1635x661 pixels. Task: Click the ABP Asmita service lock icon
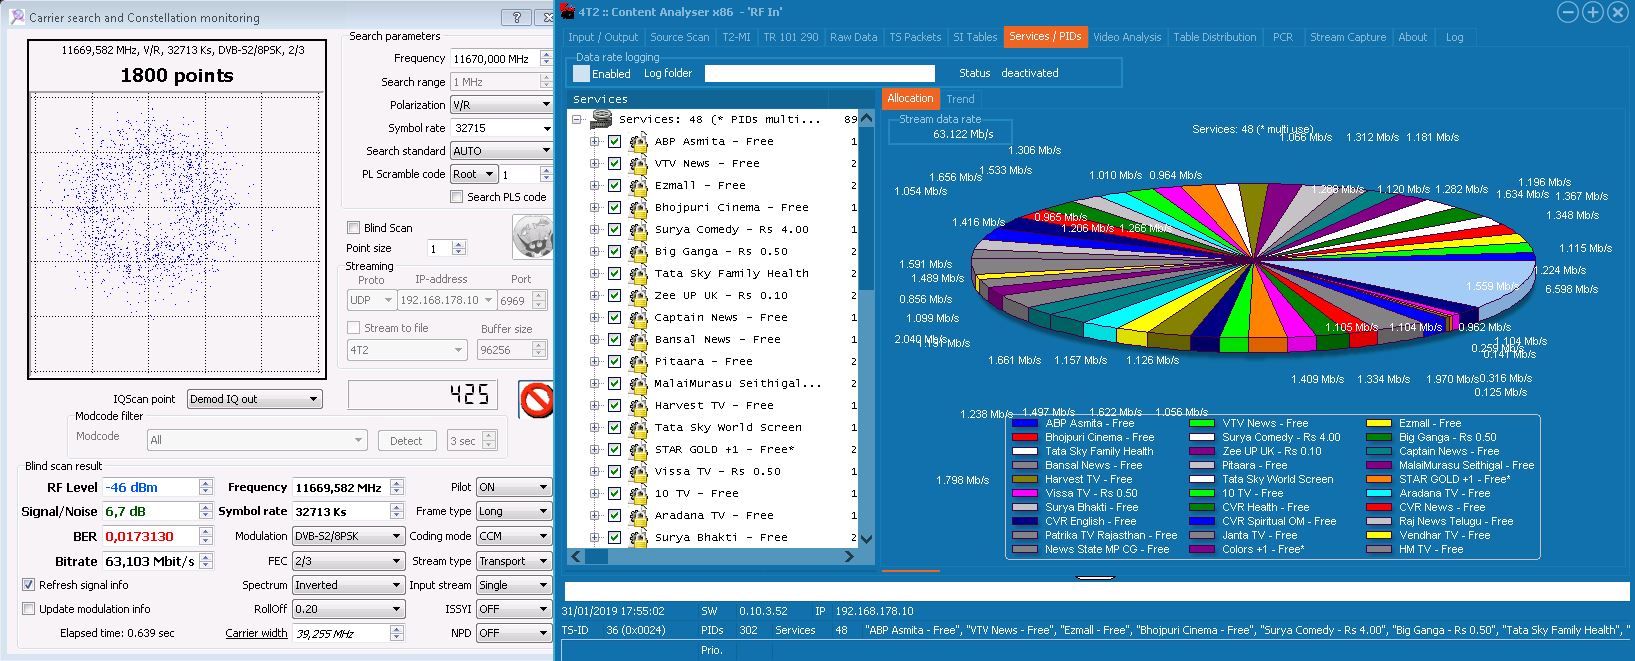tap(638, 142)
